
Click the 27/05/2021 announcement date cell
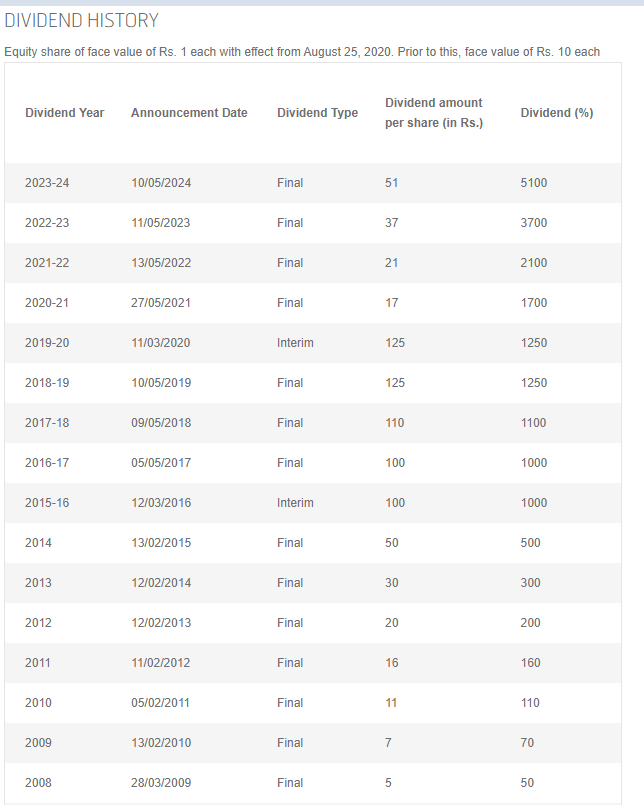point(161,303)
